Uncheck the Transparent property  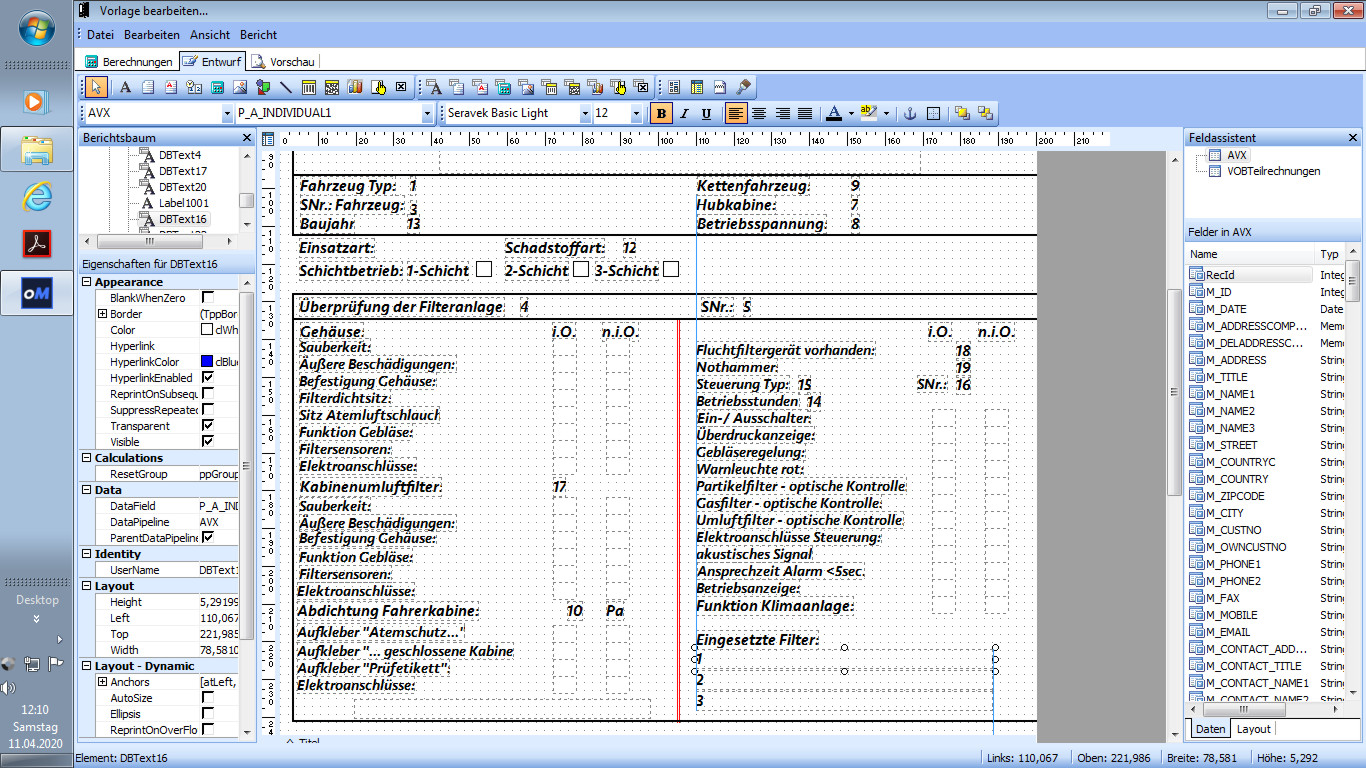tap(208, 426)
